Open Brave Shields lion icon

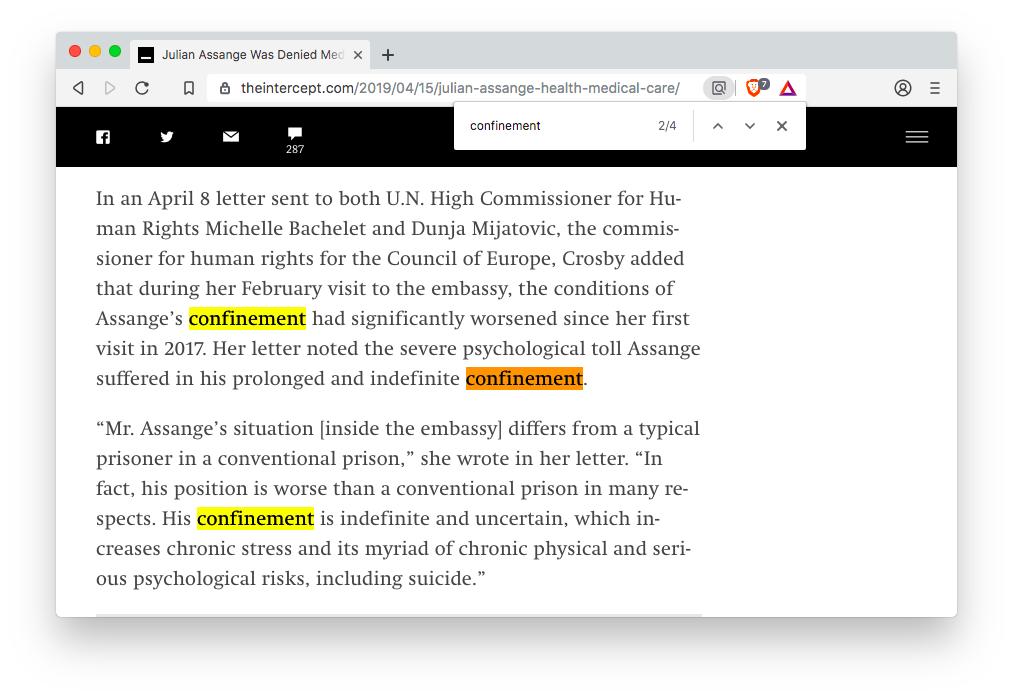755,87
